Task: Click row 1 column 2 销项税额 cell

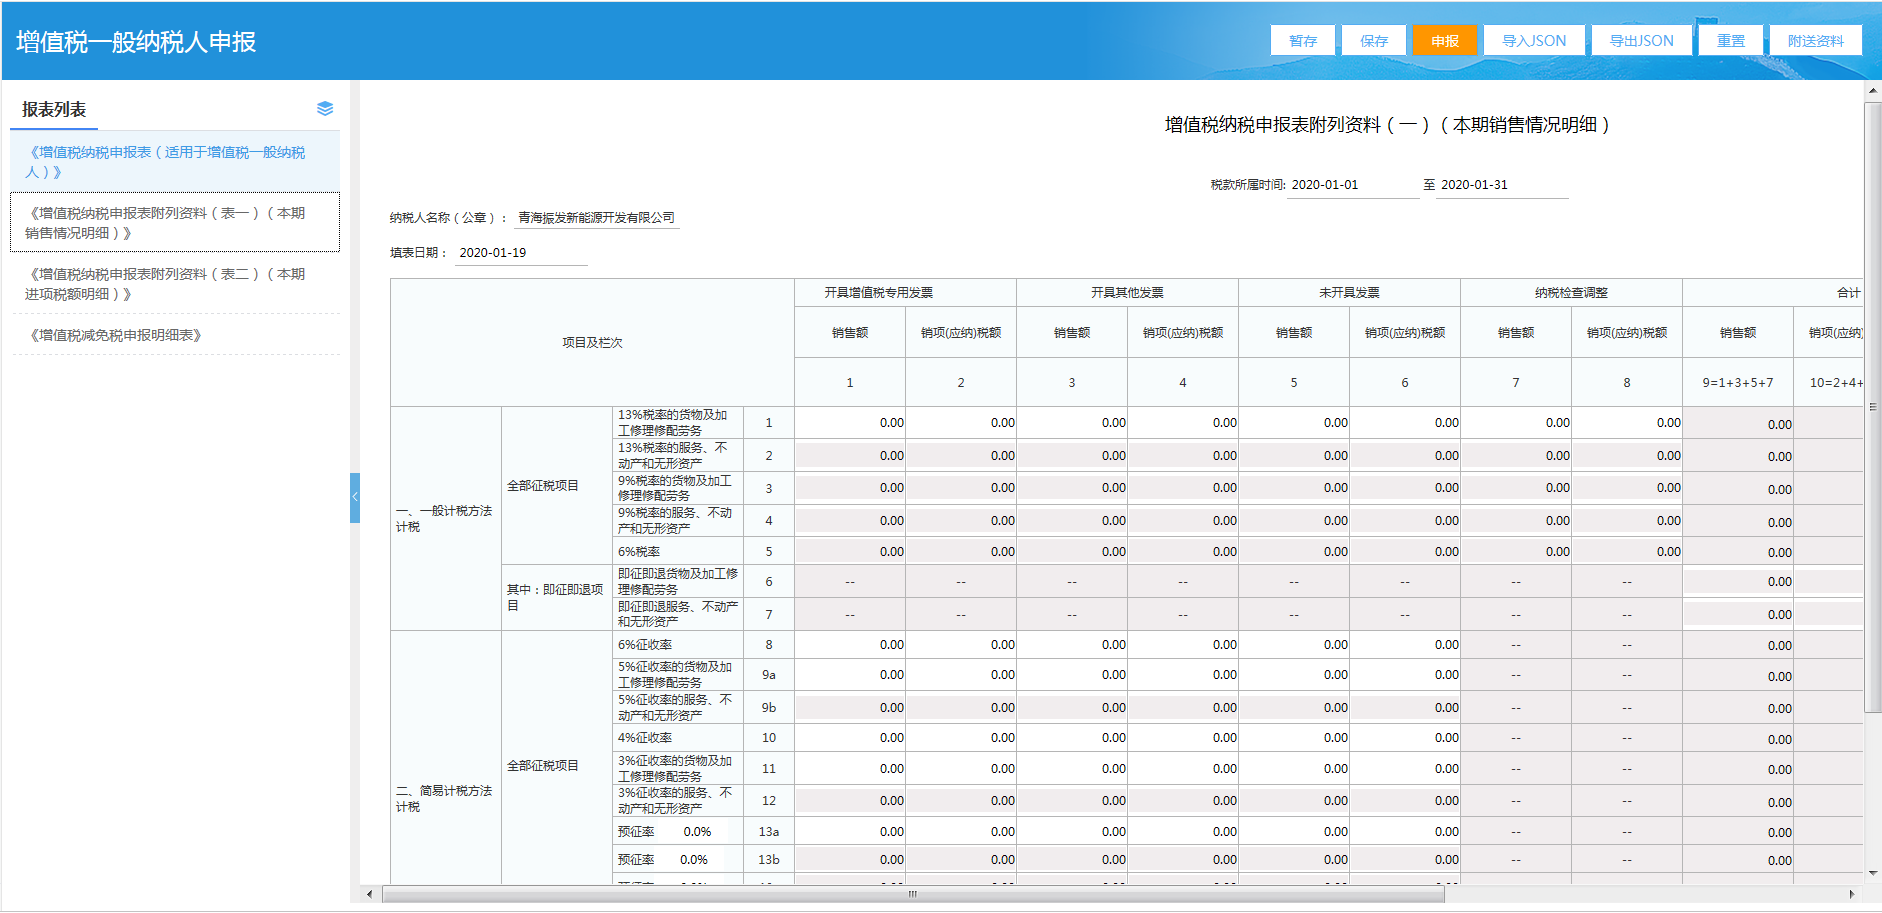Action: 961,423
